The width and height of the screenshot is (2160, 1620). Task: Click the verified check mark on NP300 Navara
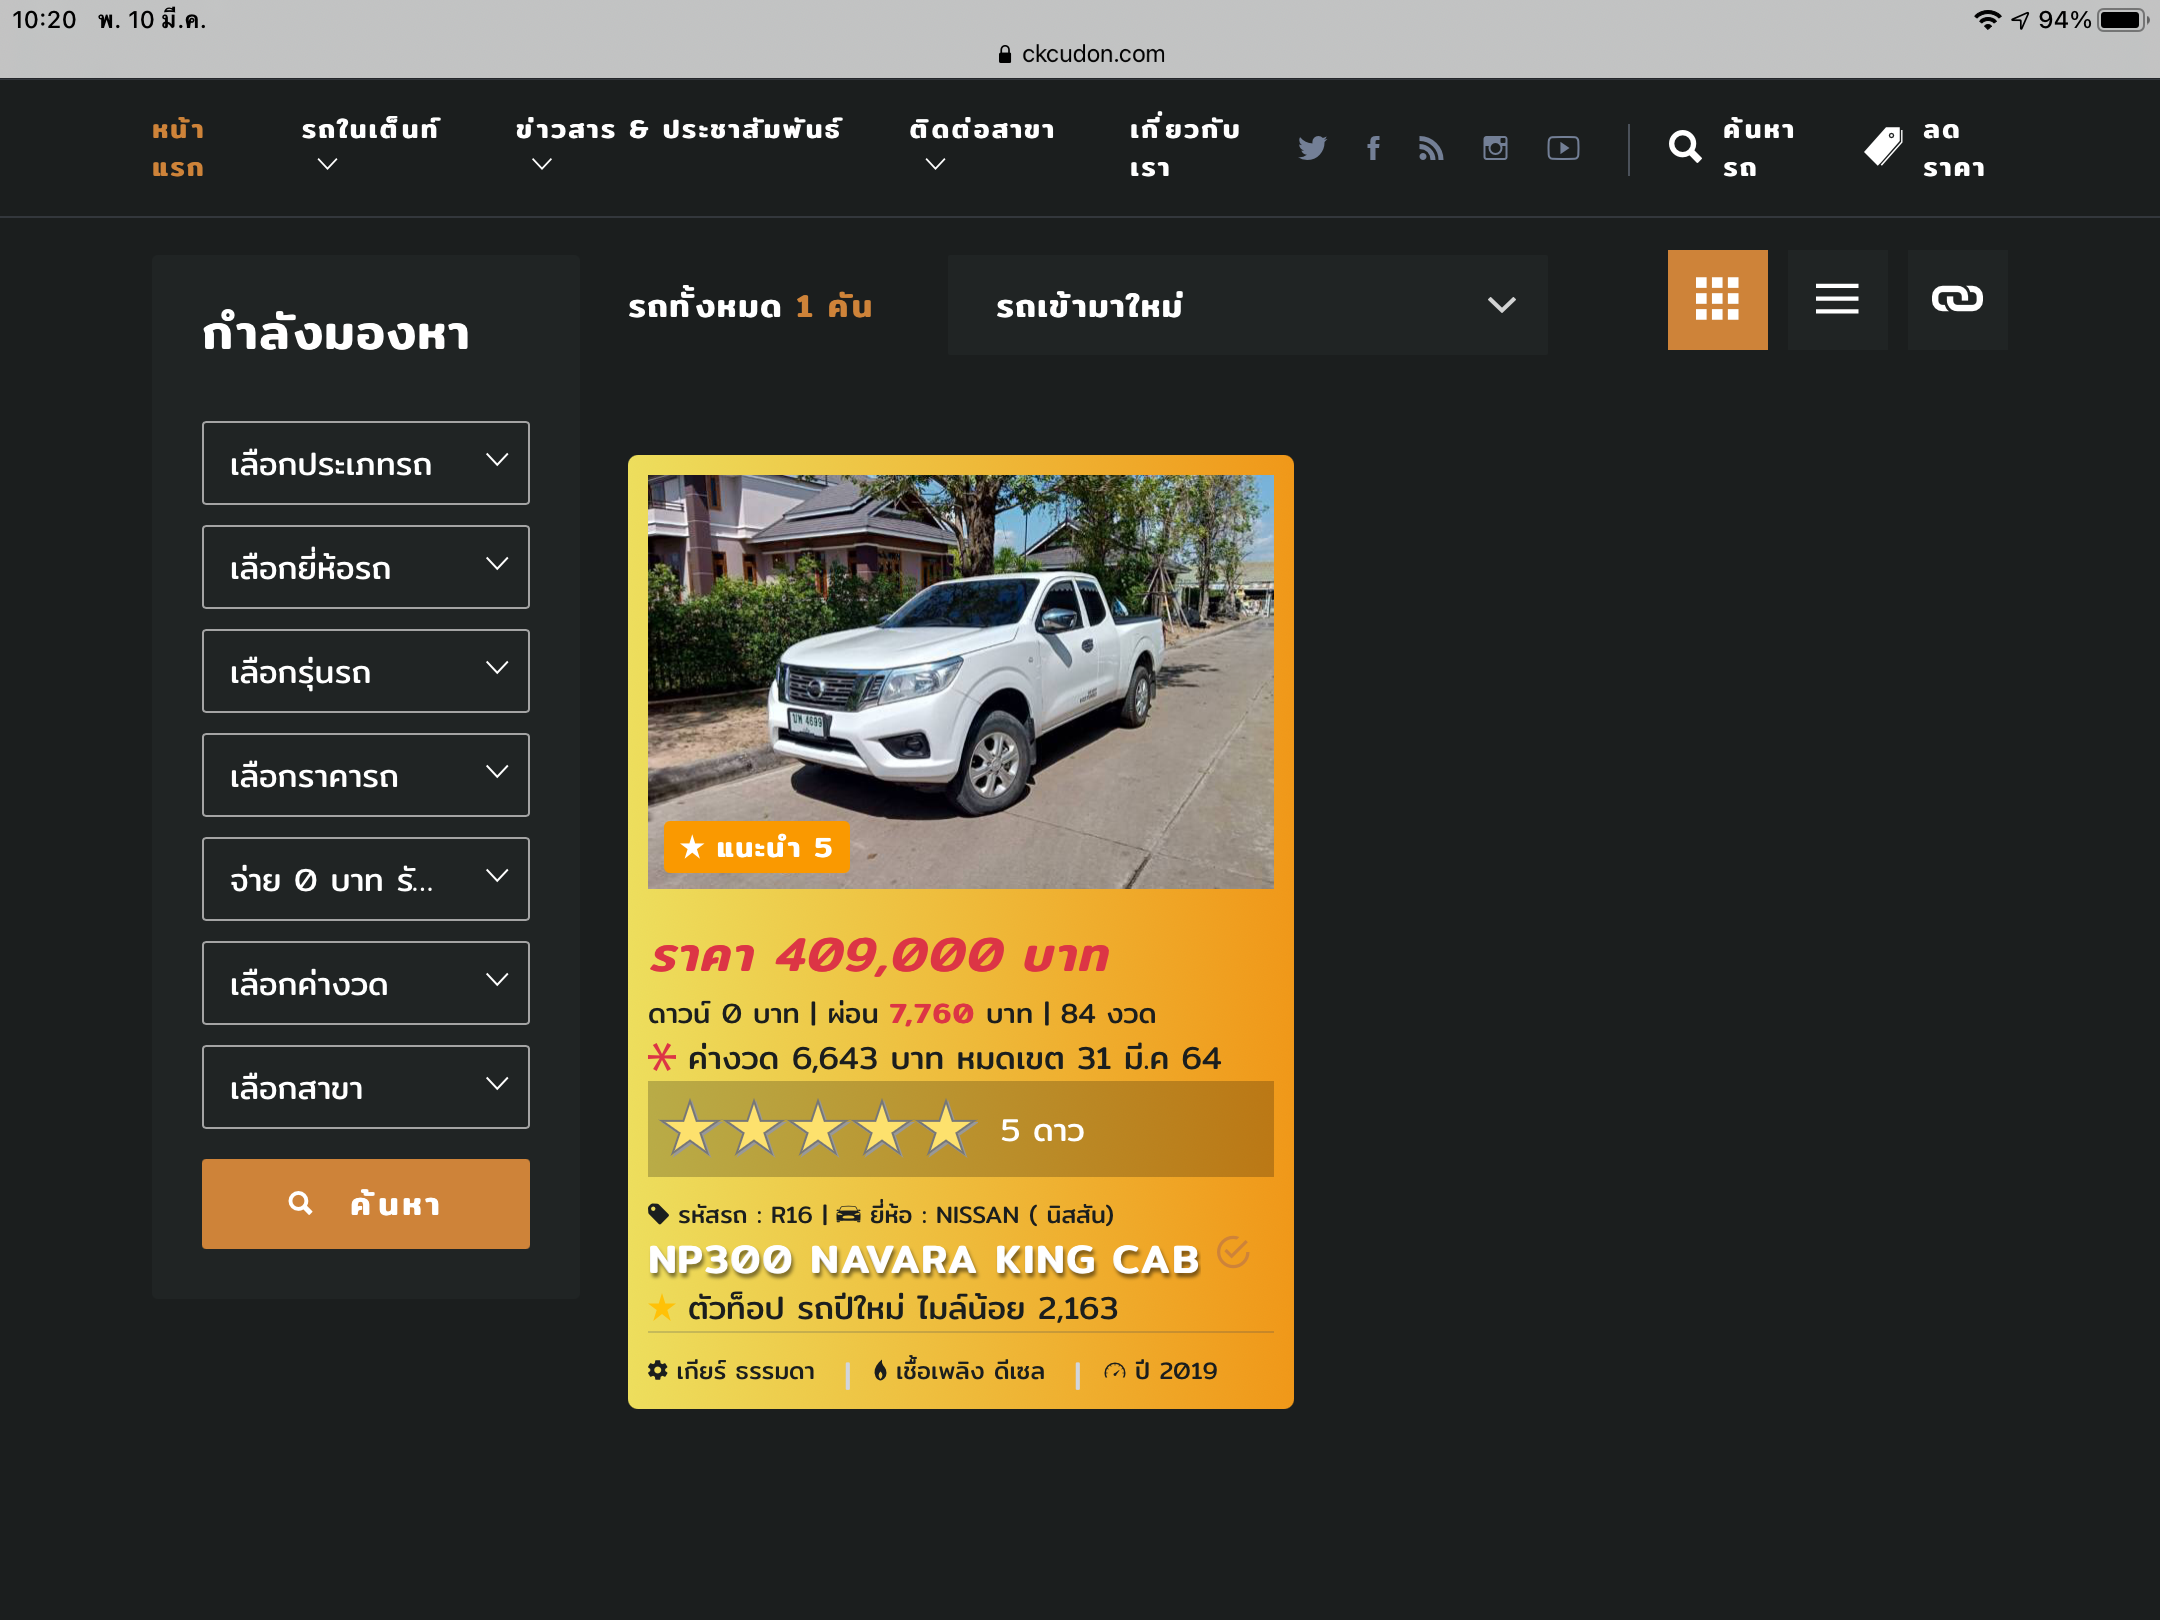[1233, 1252]
